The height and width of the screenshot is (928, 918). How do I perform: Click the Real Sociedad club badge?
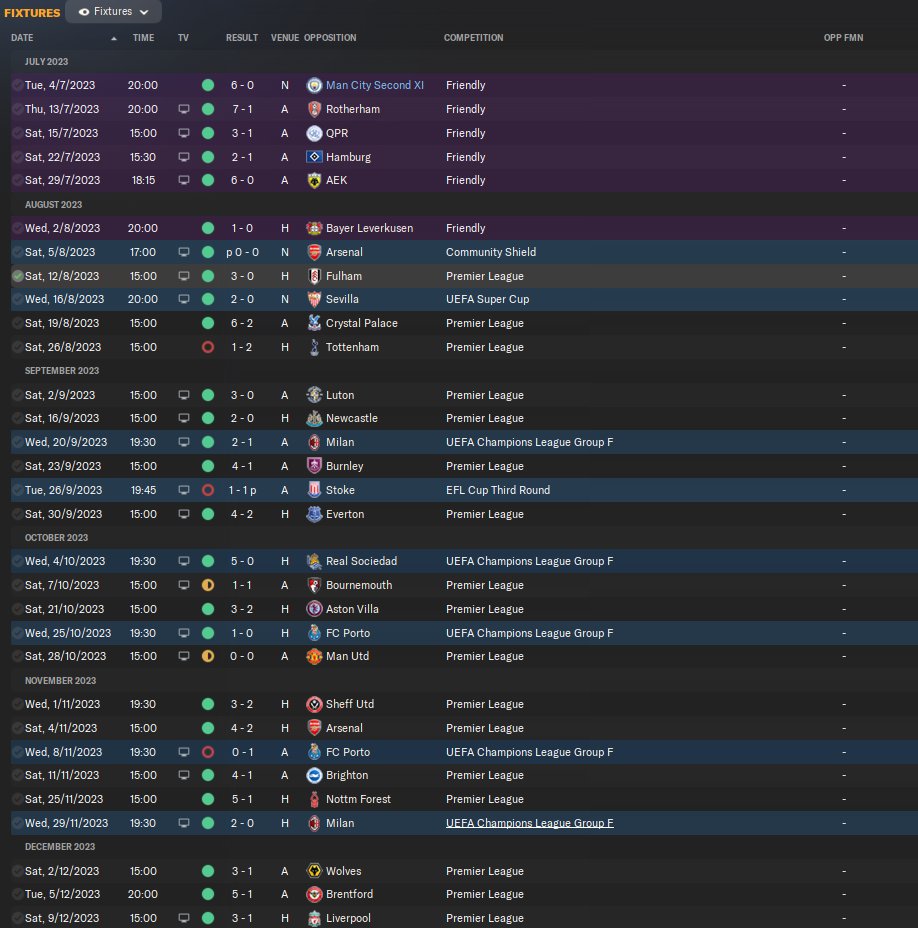pyautogui.click(x=314, y=561)
